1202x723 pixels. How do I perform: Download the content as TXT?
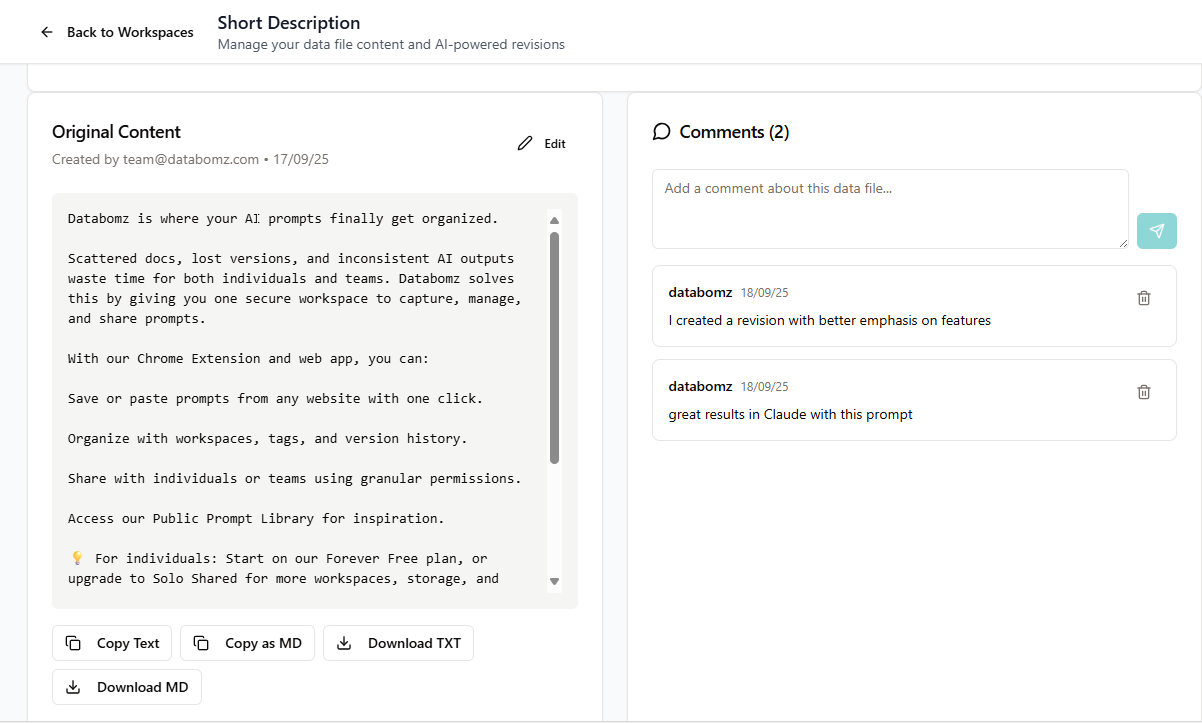pos(398,643)
